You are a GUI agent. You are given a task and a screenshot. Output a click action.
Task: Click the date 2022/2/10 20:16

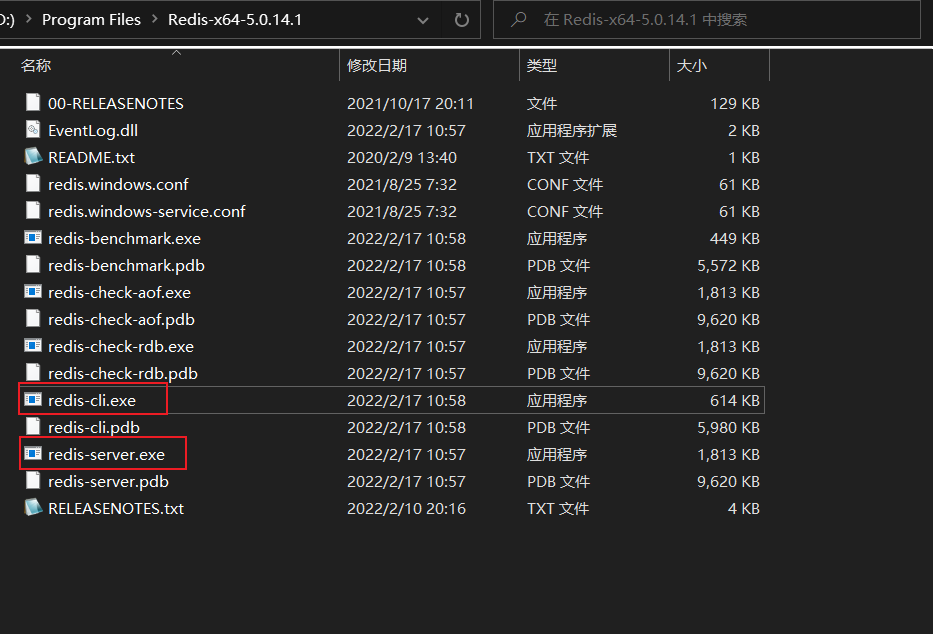click(406, 508)
